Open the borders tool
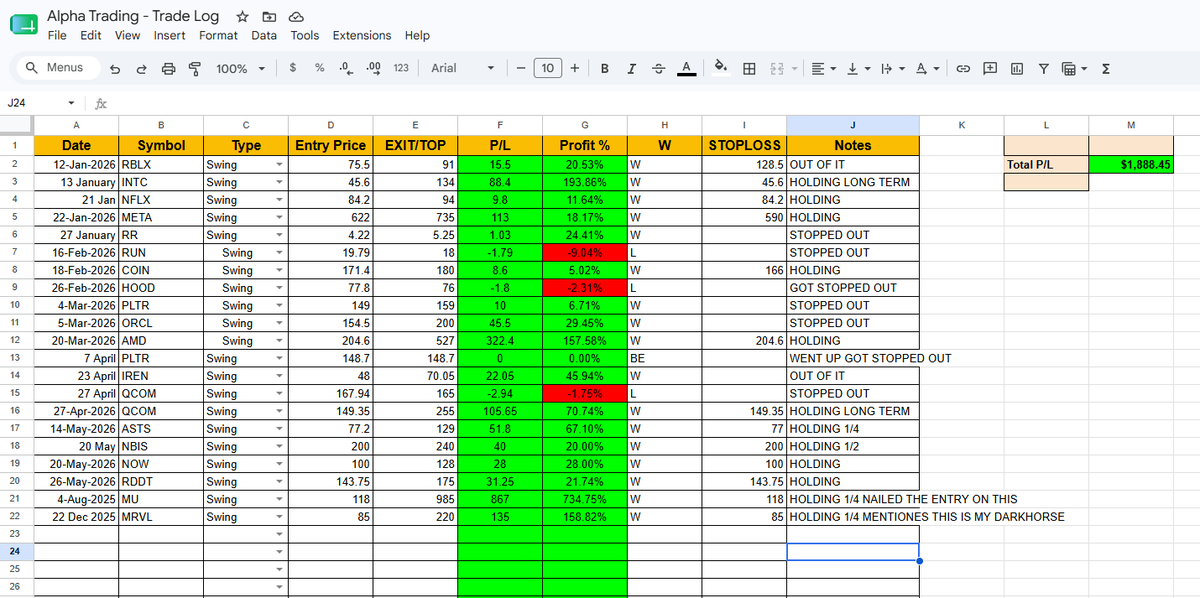Image resolution: width=1200 pixels, height=598 pixels. [749, 68]
